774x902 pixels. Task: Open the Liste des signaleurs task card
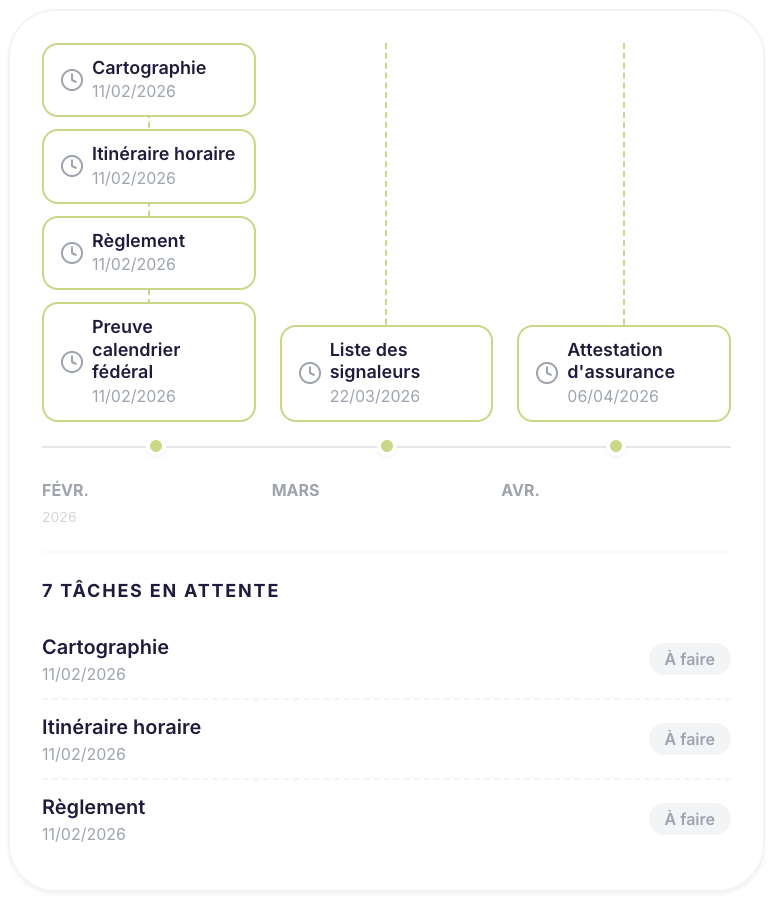386,372
